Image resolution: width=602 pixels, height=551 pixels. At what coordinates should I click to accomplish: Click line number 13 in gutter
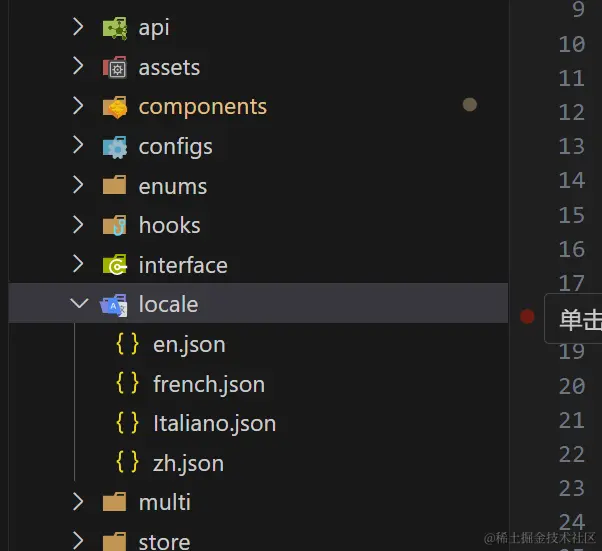point(571,146)
